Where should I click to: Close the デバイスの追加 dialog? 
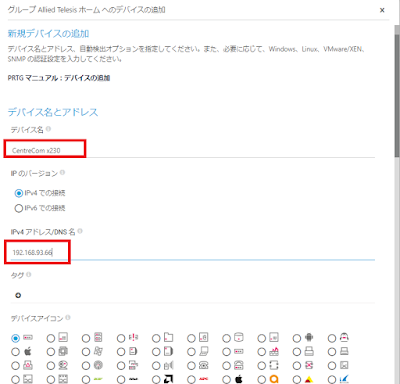tap(382, 10)
